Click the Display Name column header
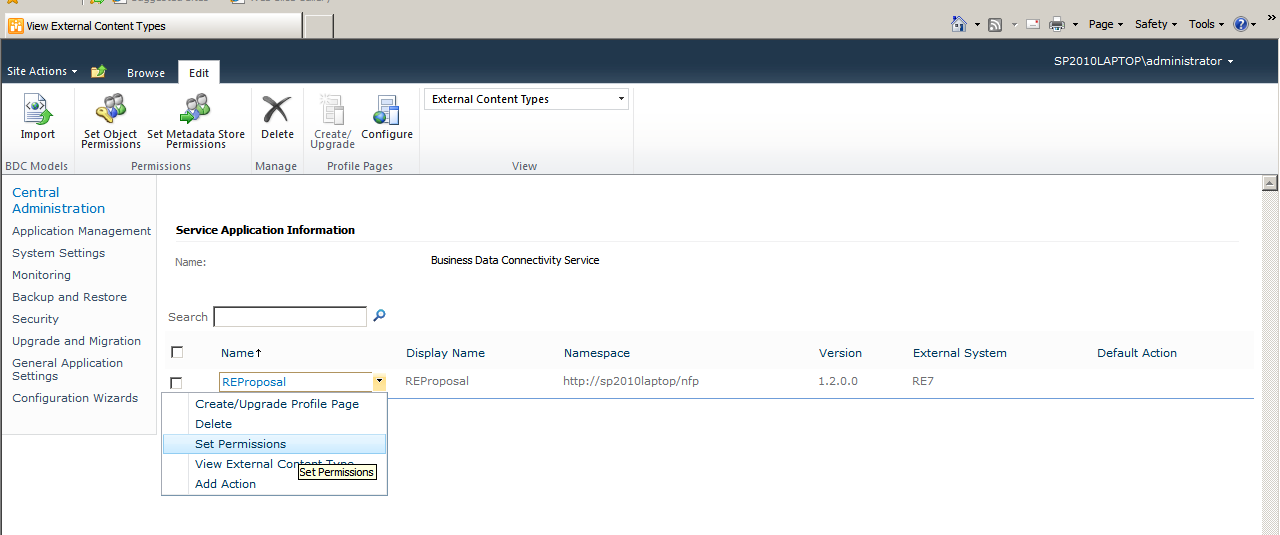The width and height of the screenshot is (1280, 535). pos(445,353)
